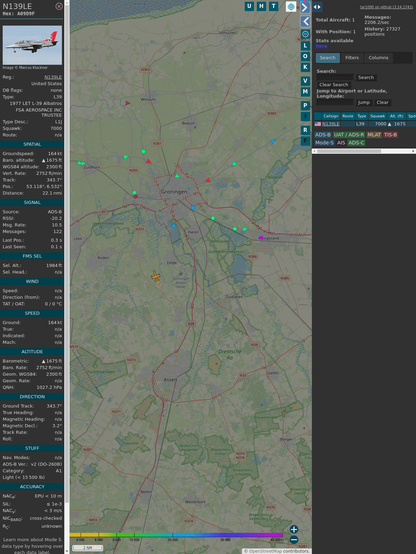The height and width of the screenshot is (554, 416).
Task: Click the Jump button
Action: [x=363, y=102]
